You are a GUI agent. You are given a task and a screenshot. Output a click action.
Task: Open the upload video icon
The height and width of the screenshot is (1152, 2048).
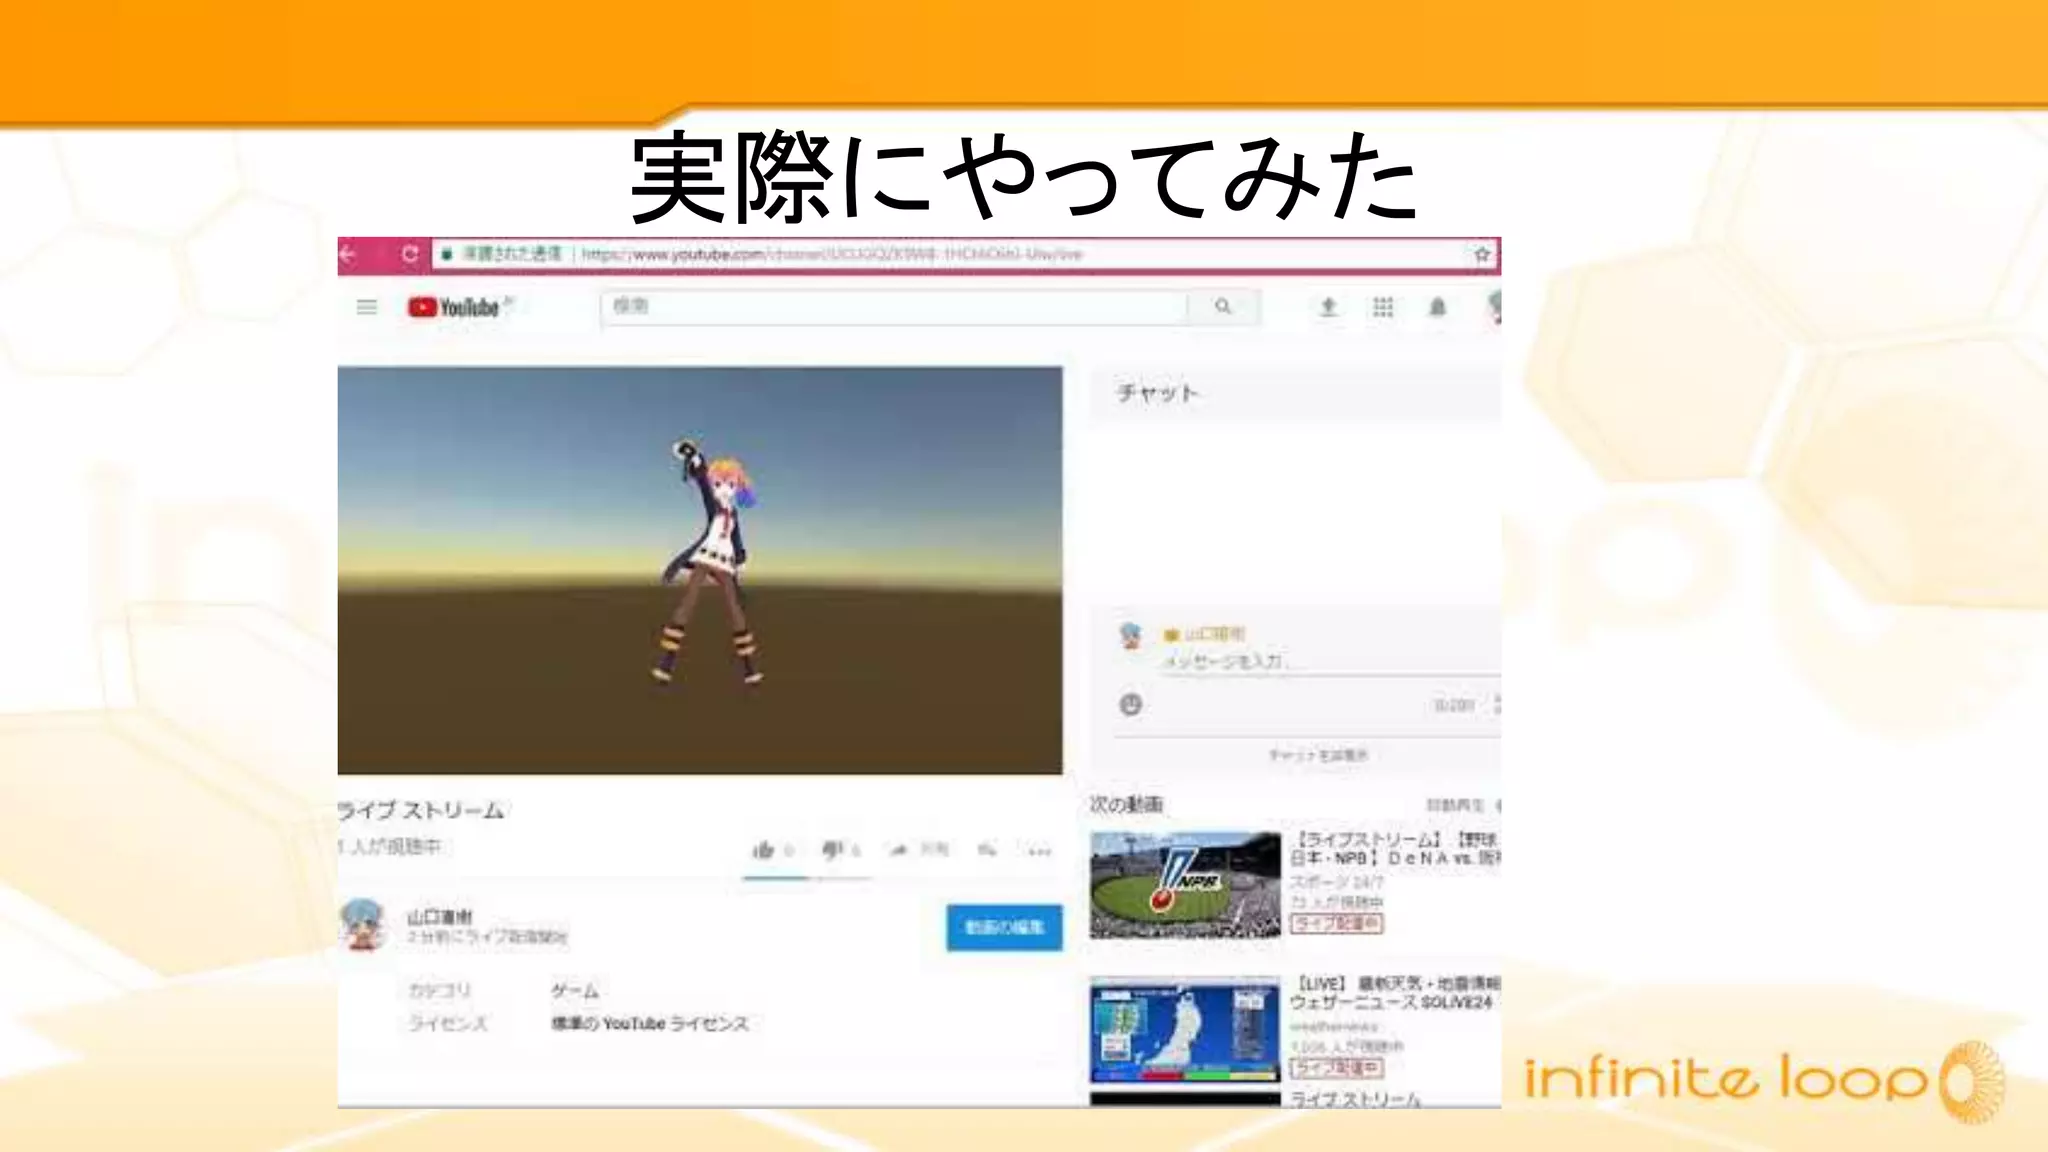[x=1328, y=307]
